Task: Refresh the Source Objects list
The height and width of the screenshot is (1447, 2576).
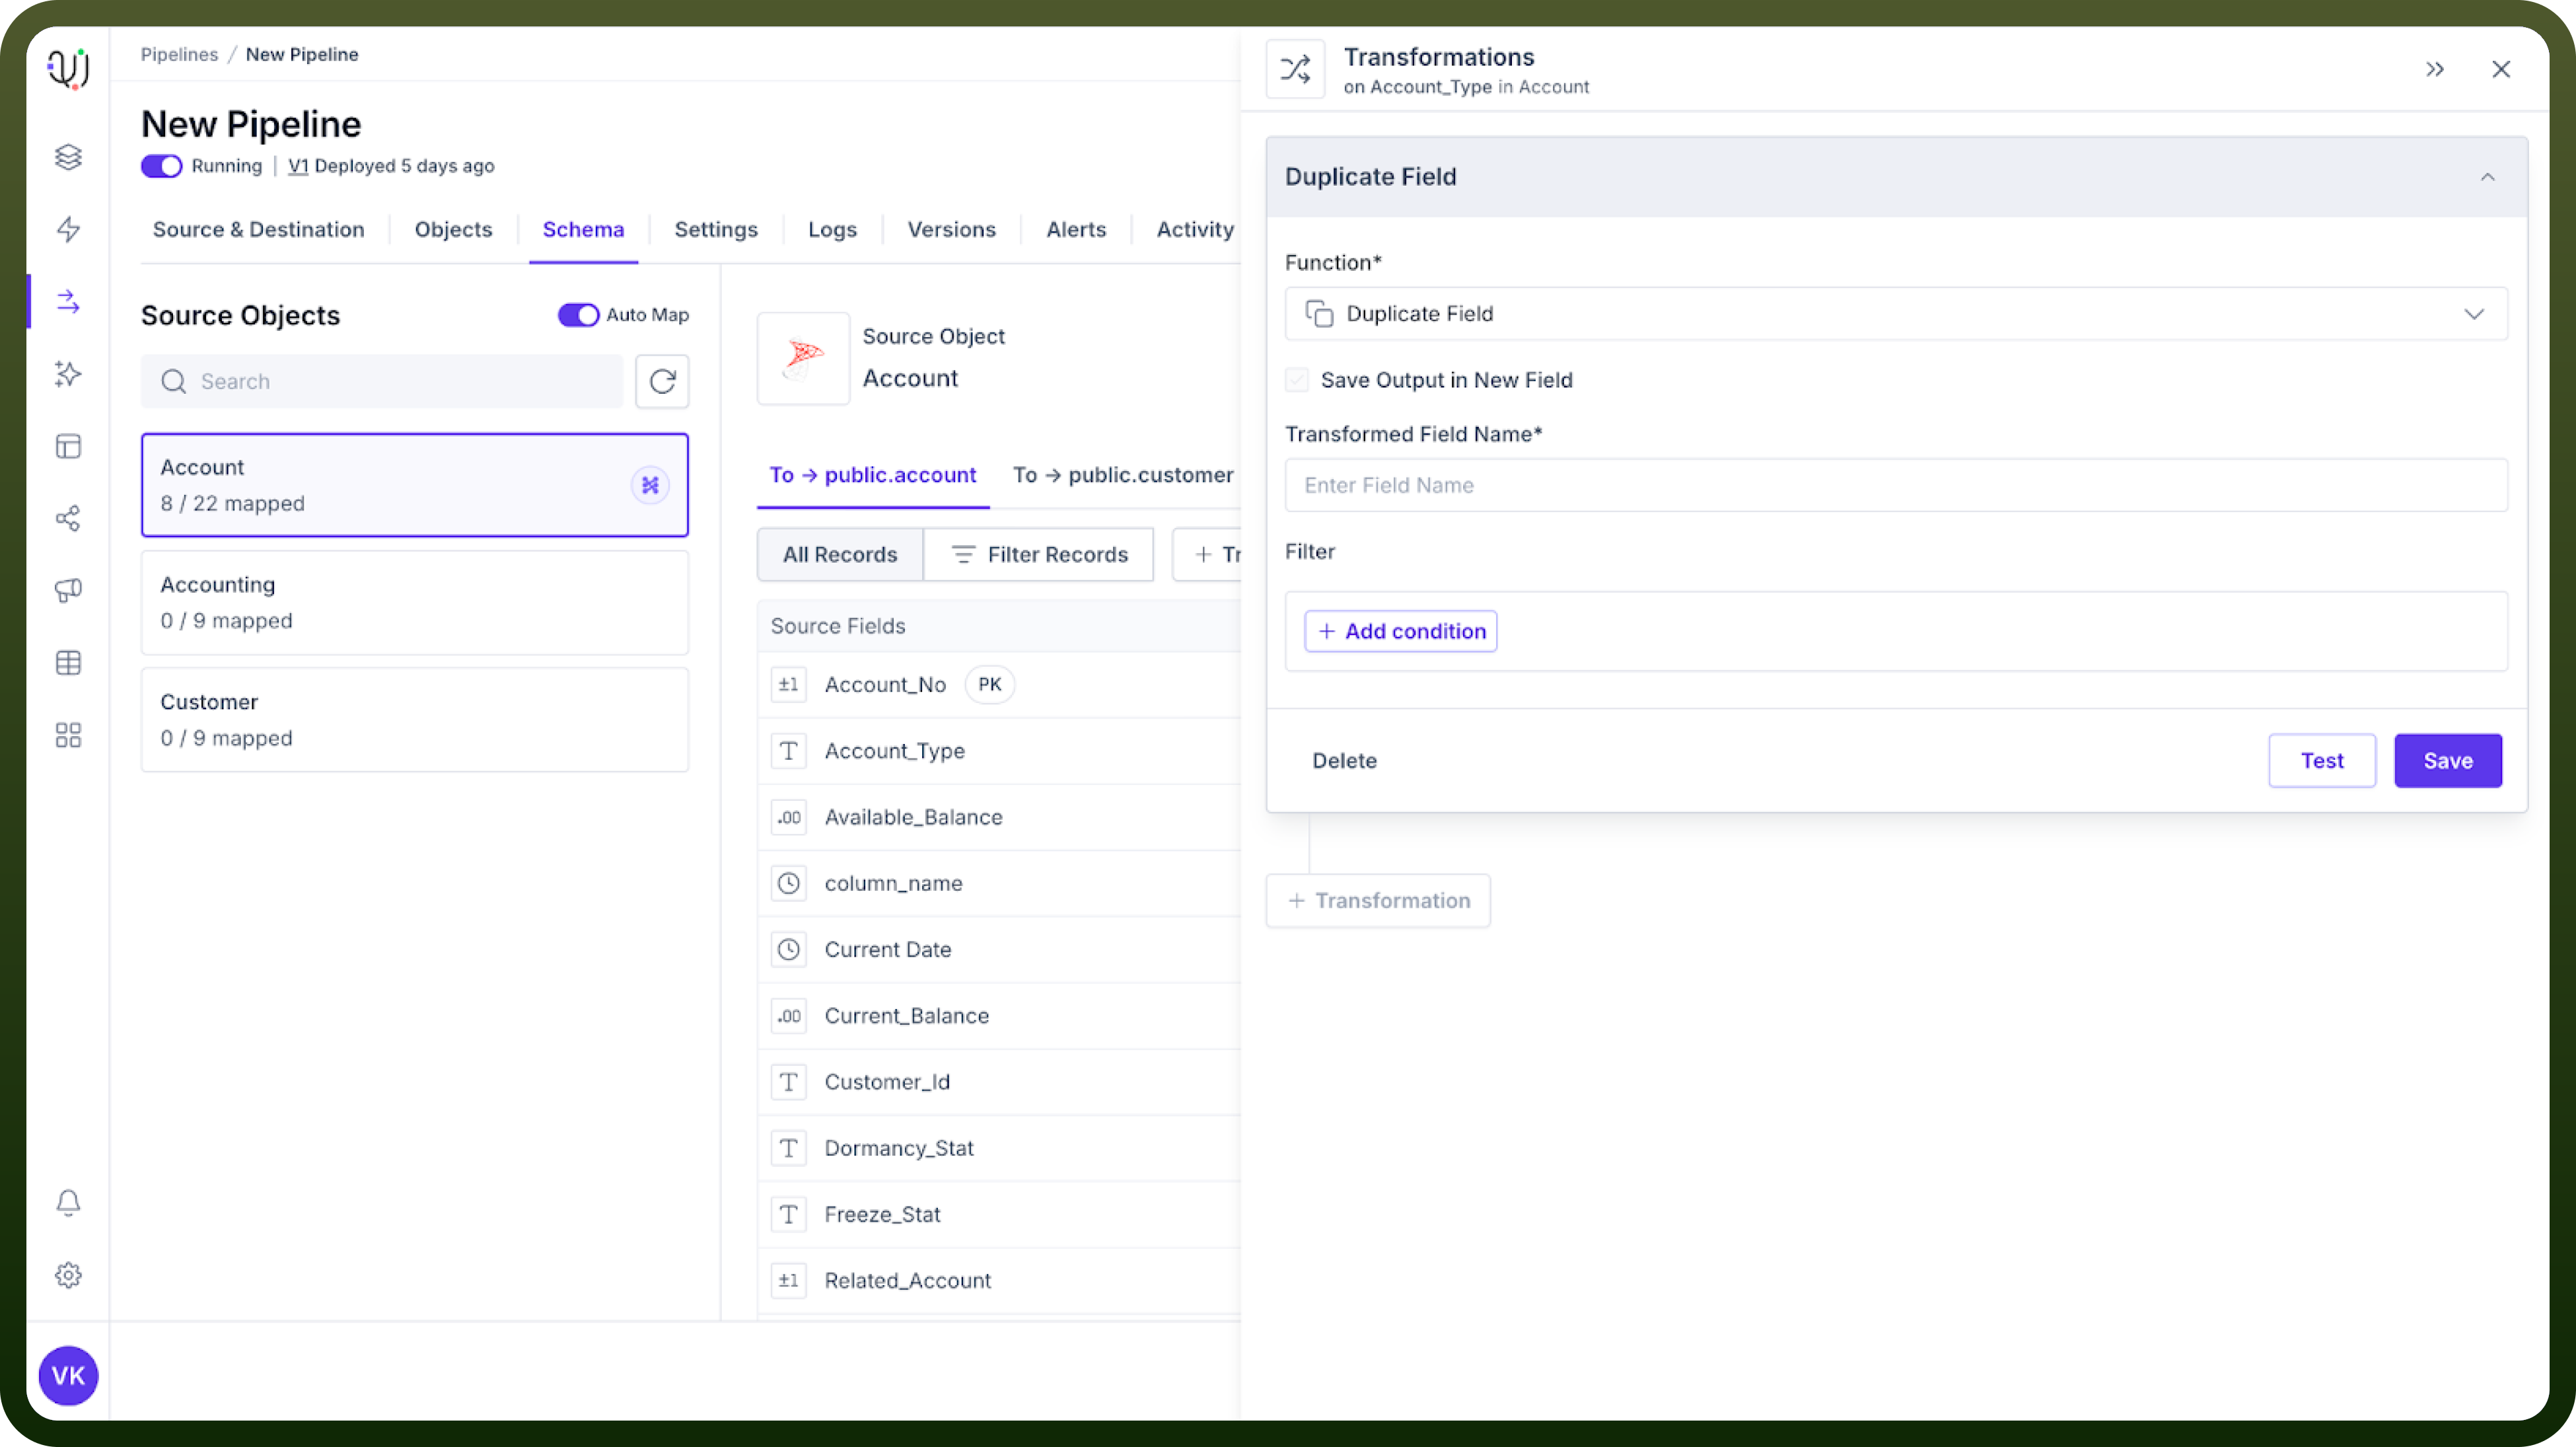Action: [x=662, y=381]
